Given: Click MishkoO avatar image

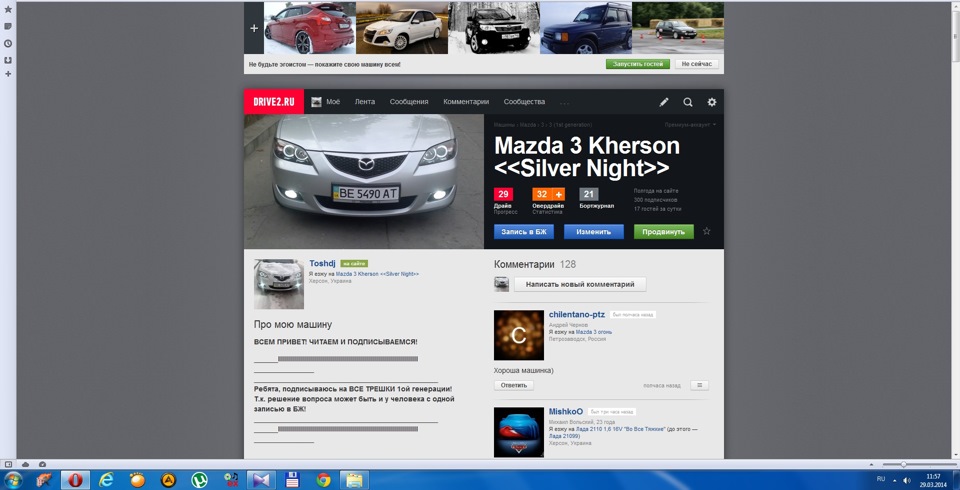Looking at the screenshot, I should point(519,432).
